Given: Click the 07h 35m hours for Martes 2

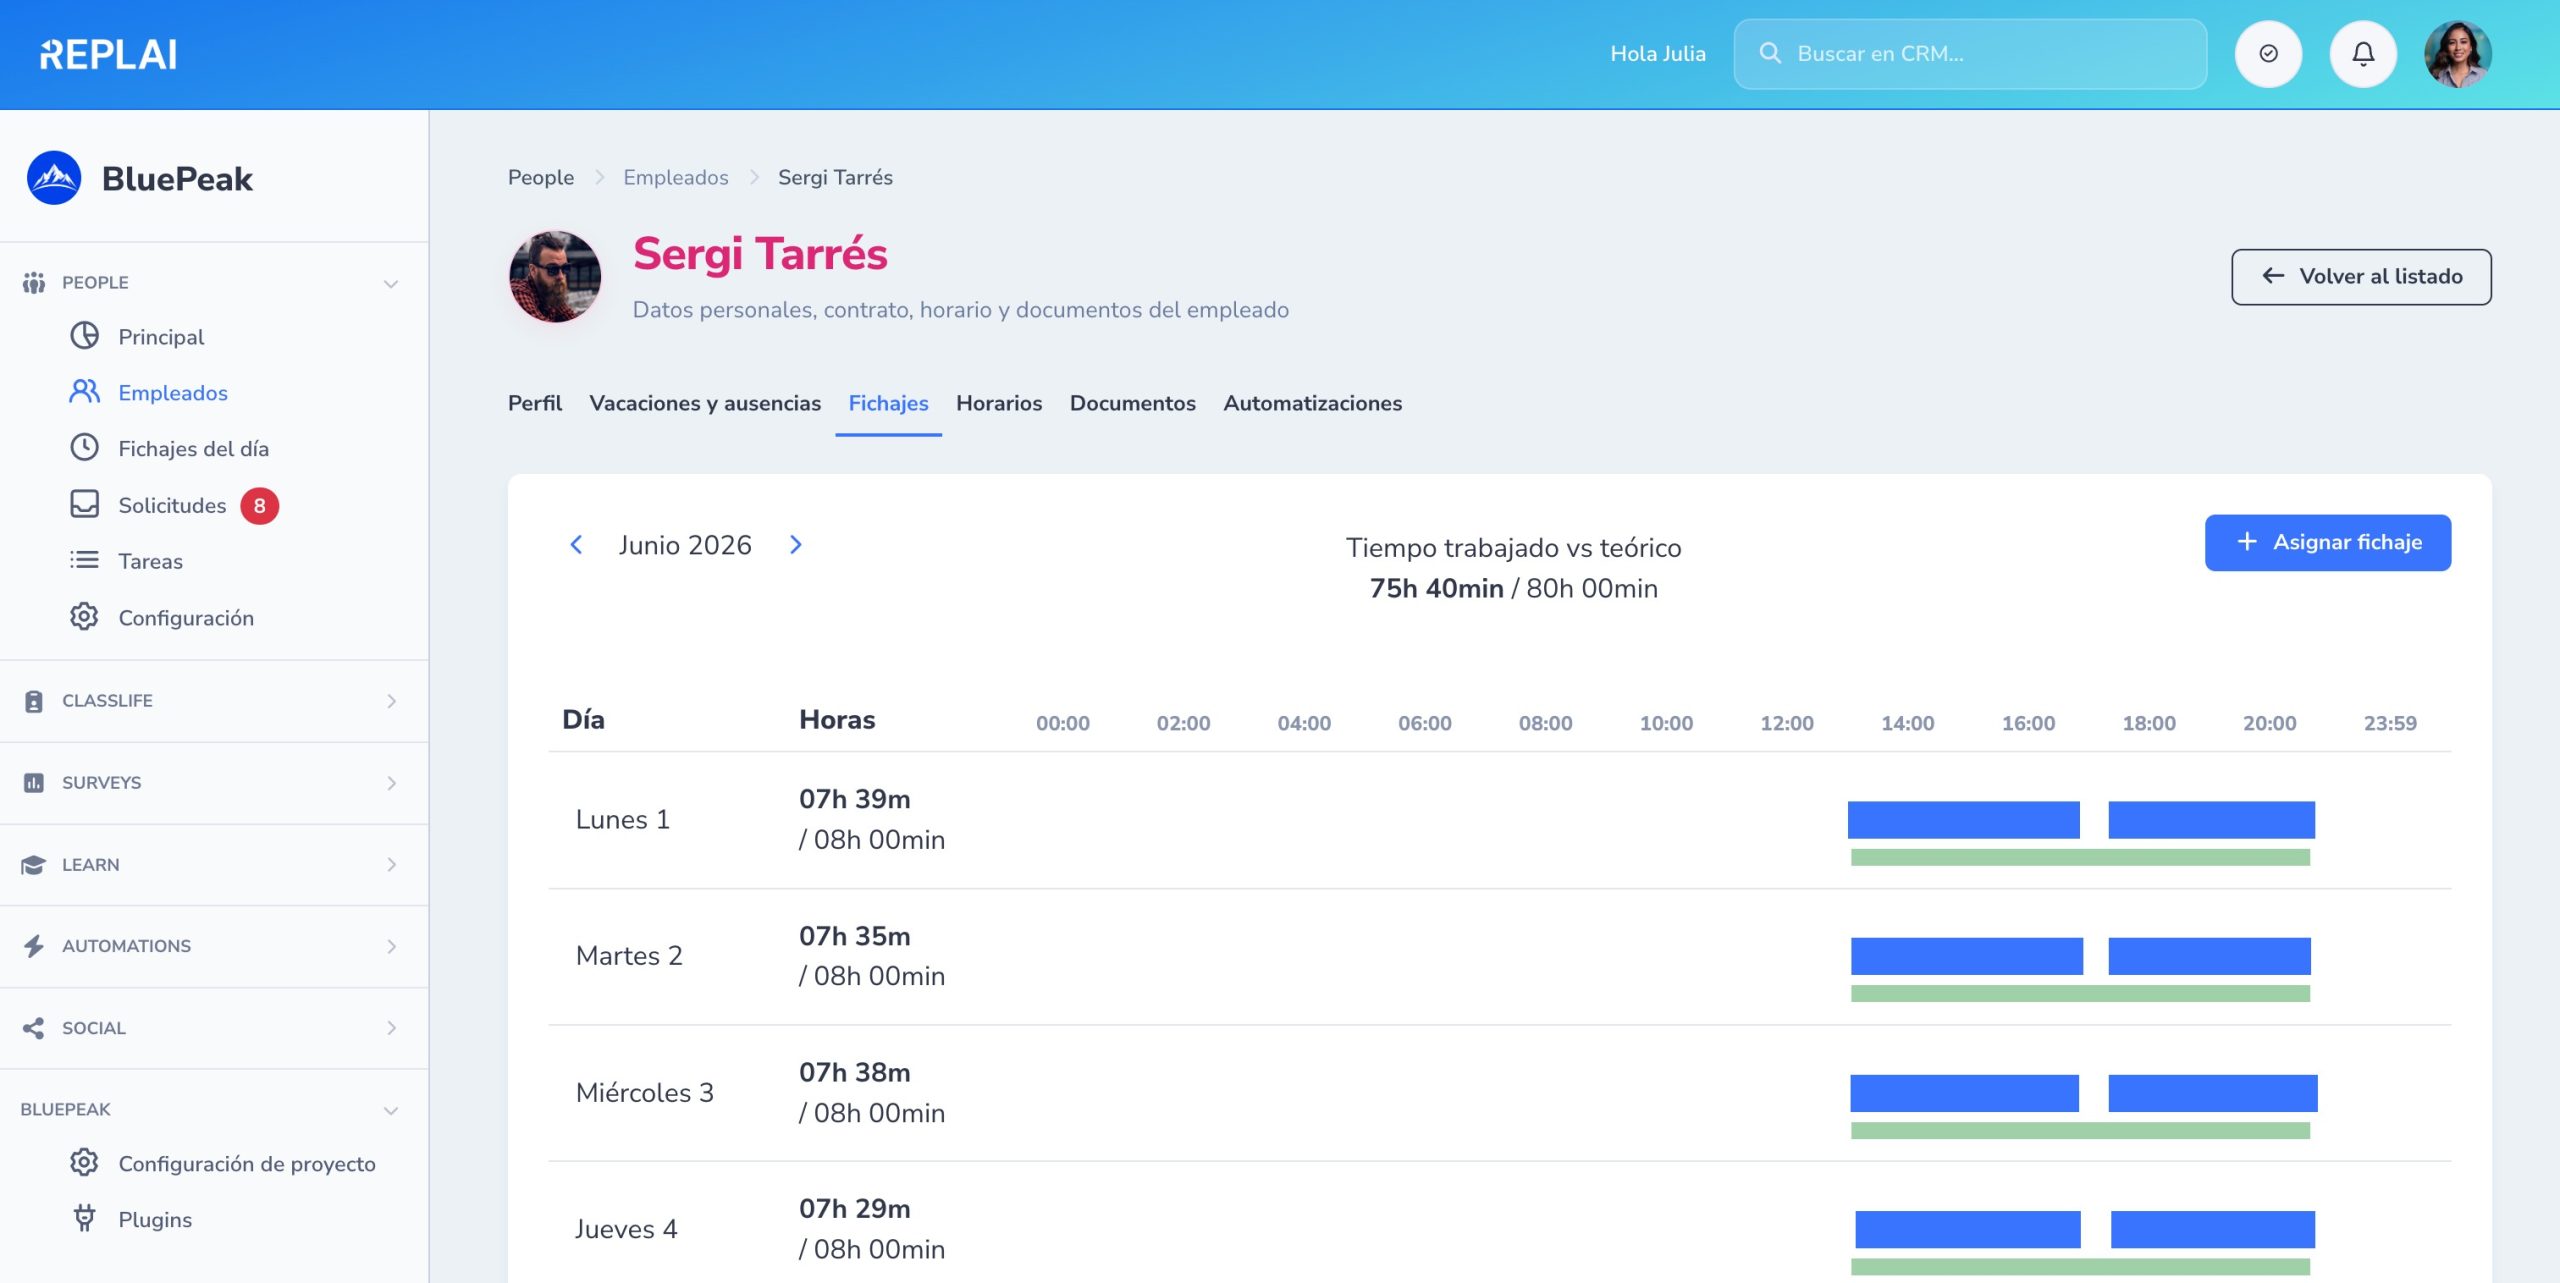Looking at the screenshot, I should tap(855, 936).
